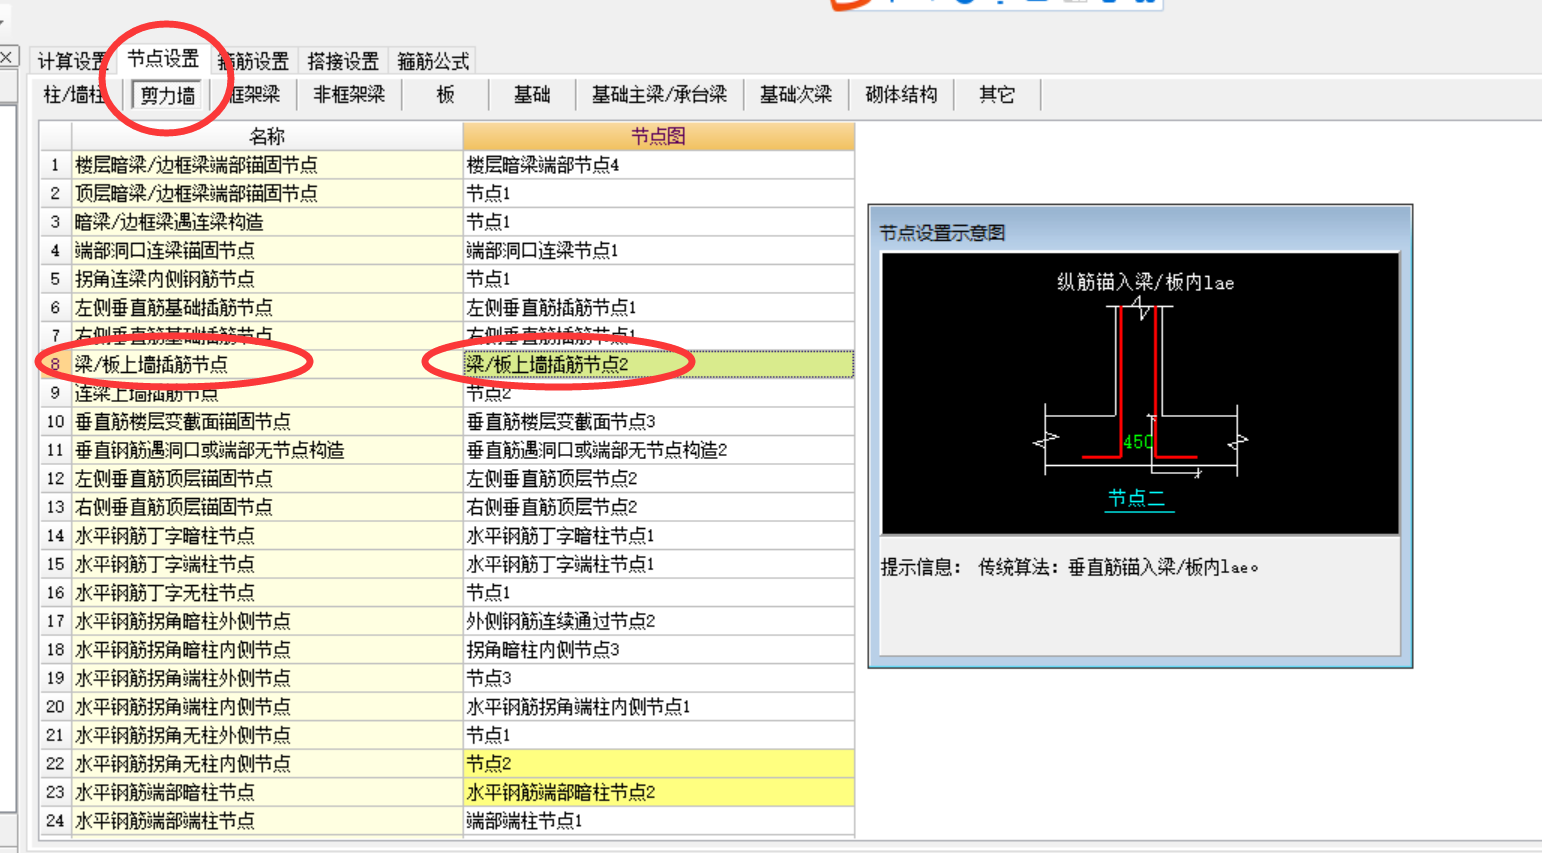The width and height of the screenshot is (1542, 853).
Task: Click the 名称 column header
Action: click(x=267, y=136)
